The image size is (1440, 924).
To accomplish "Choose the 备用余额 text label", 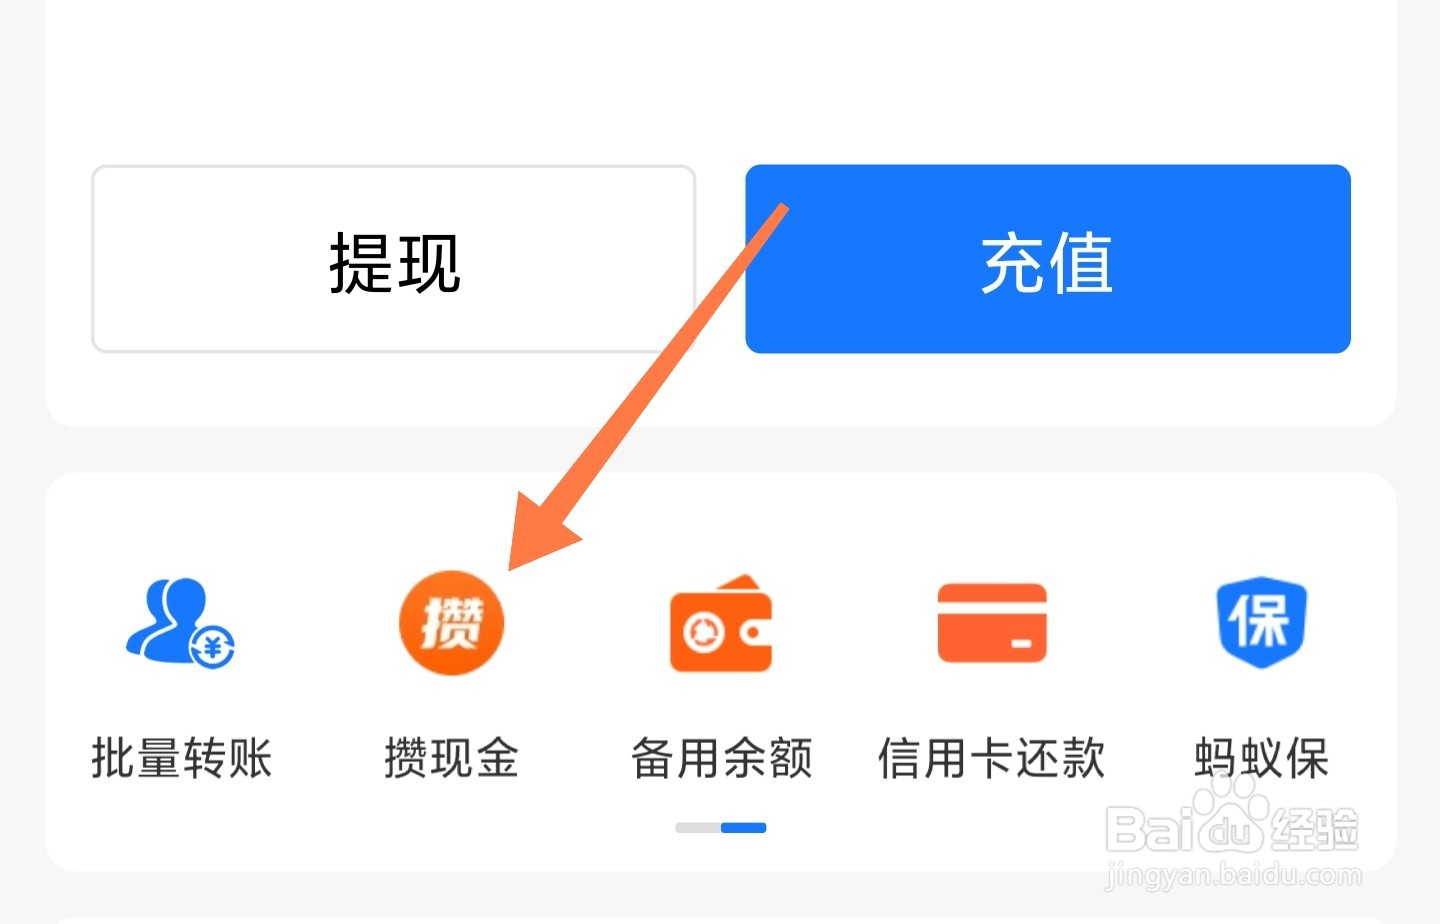I will pyautogui.click(x=721, y=758).
